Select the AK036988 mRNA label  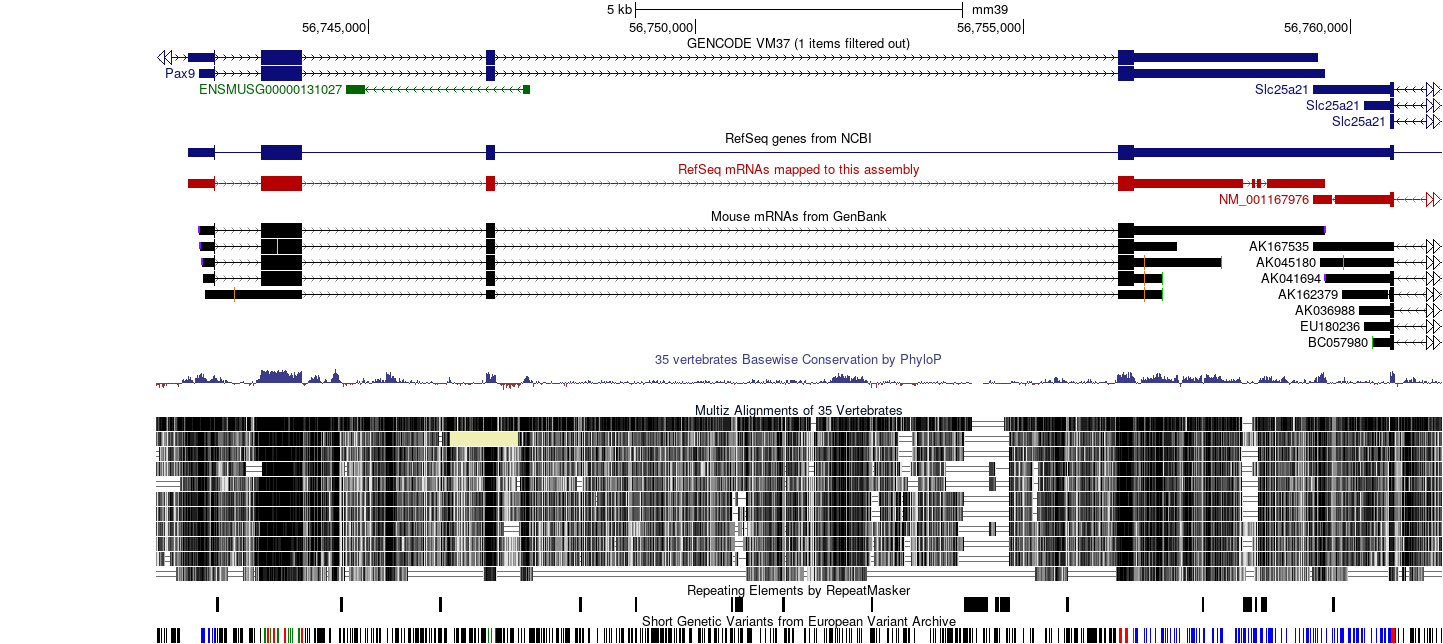pos(1324,310)
